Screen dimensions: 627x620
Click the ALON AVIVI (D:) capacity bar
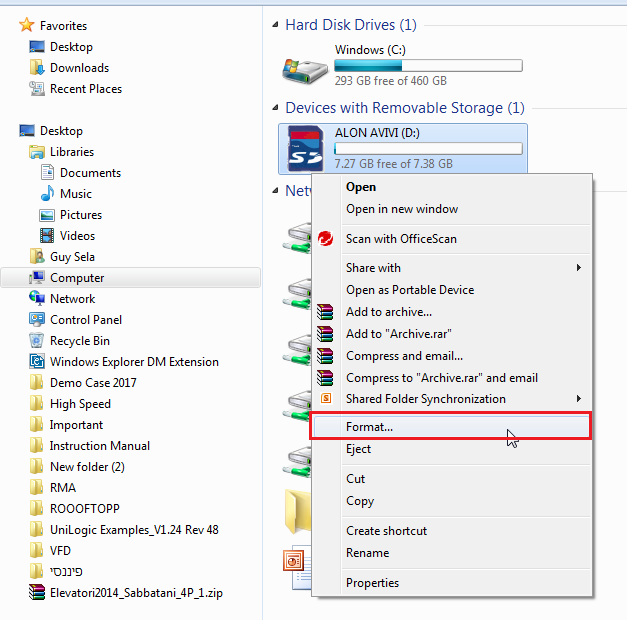click(428, 149)
